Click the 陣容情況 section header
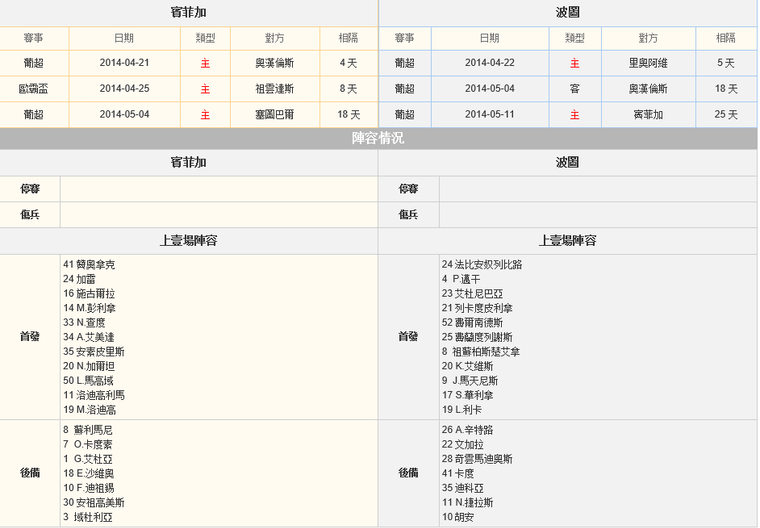 378,138
